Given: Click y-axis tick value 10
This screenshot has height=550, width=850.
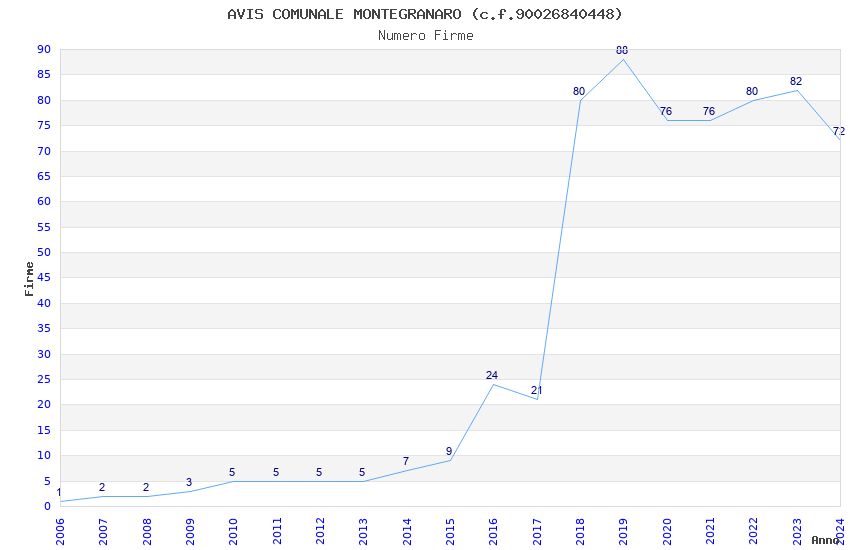Looking at the screenshot, I should point(44,455).
